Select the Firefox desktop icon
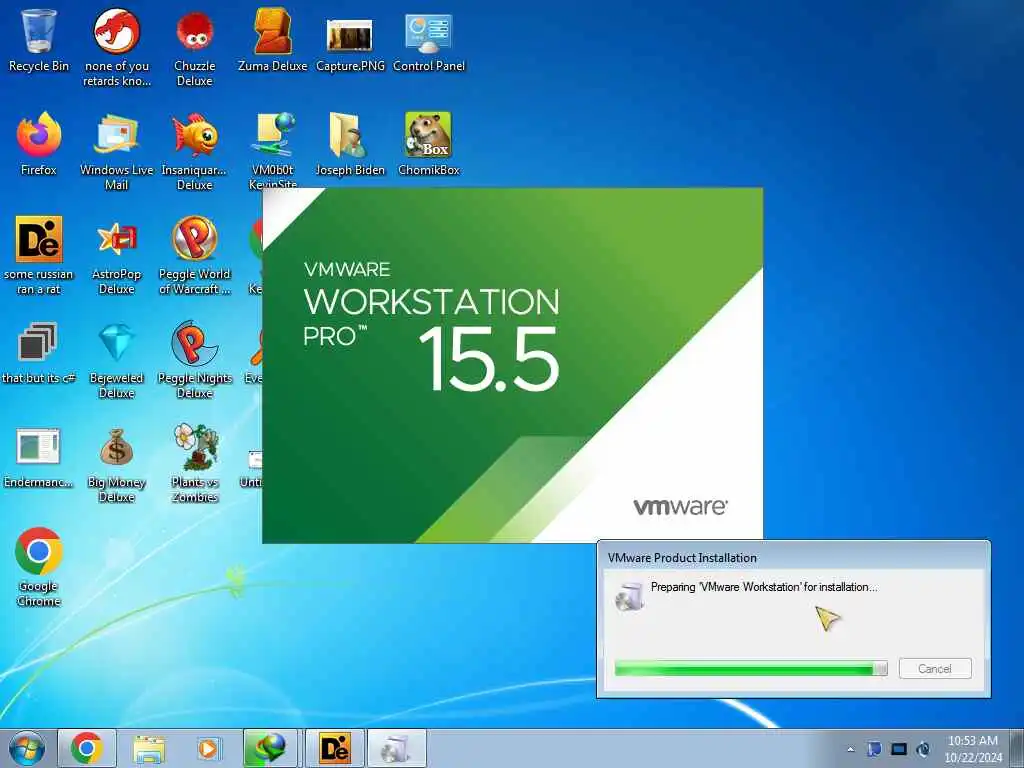The height and width of the screenshot is (768, 1024). click(39, 144)
